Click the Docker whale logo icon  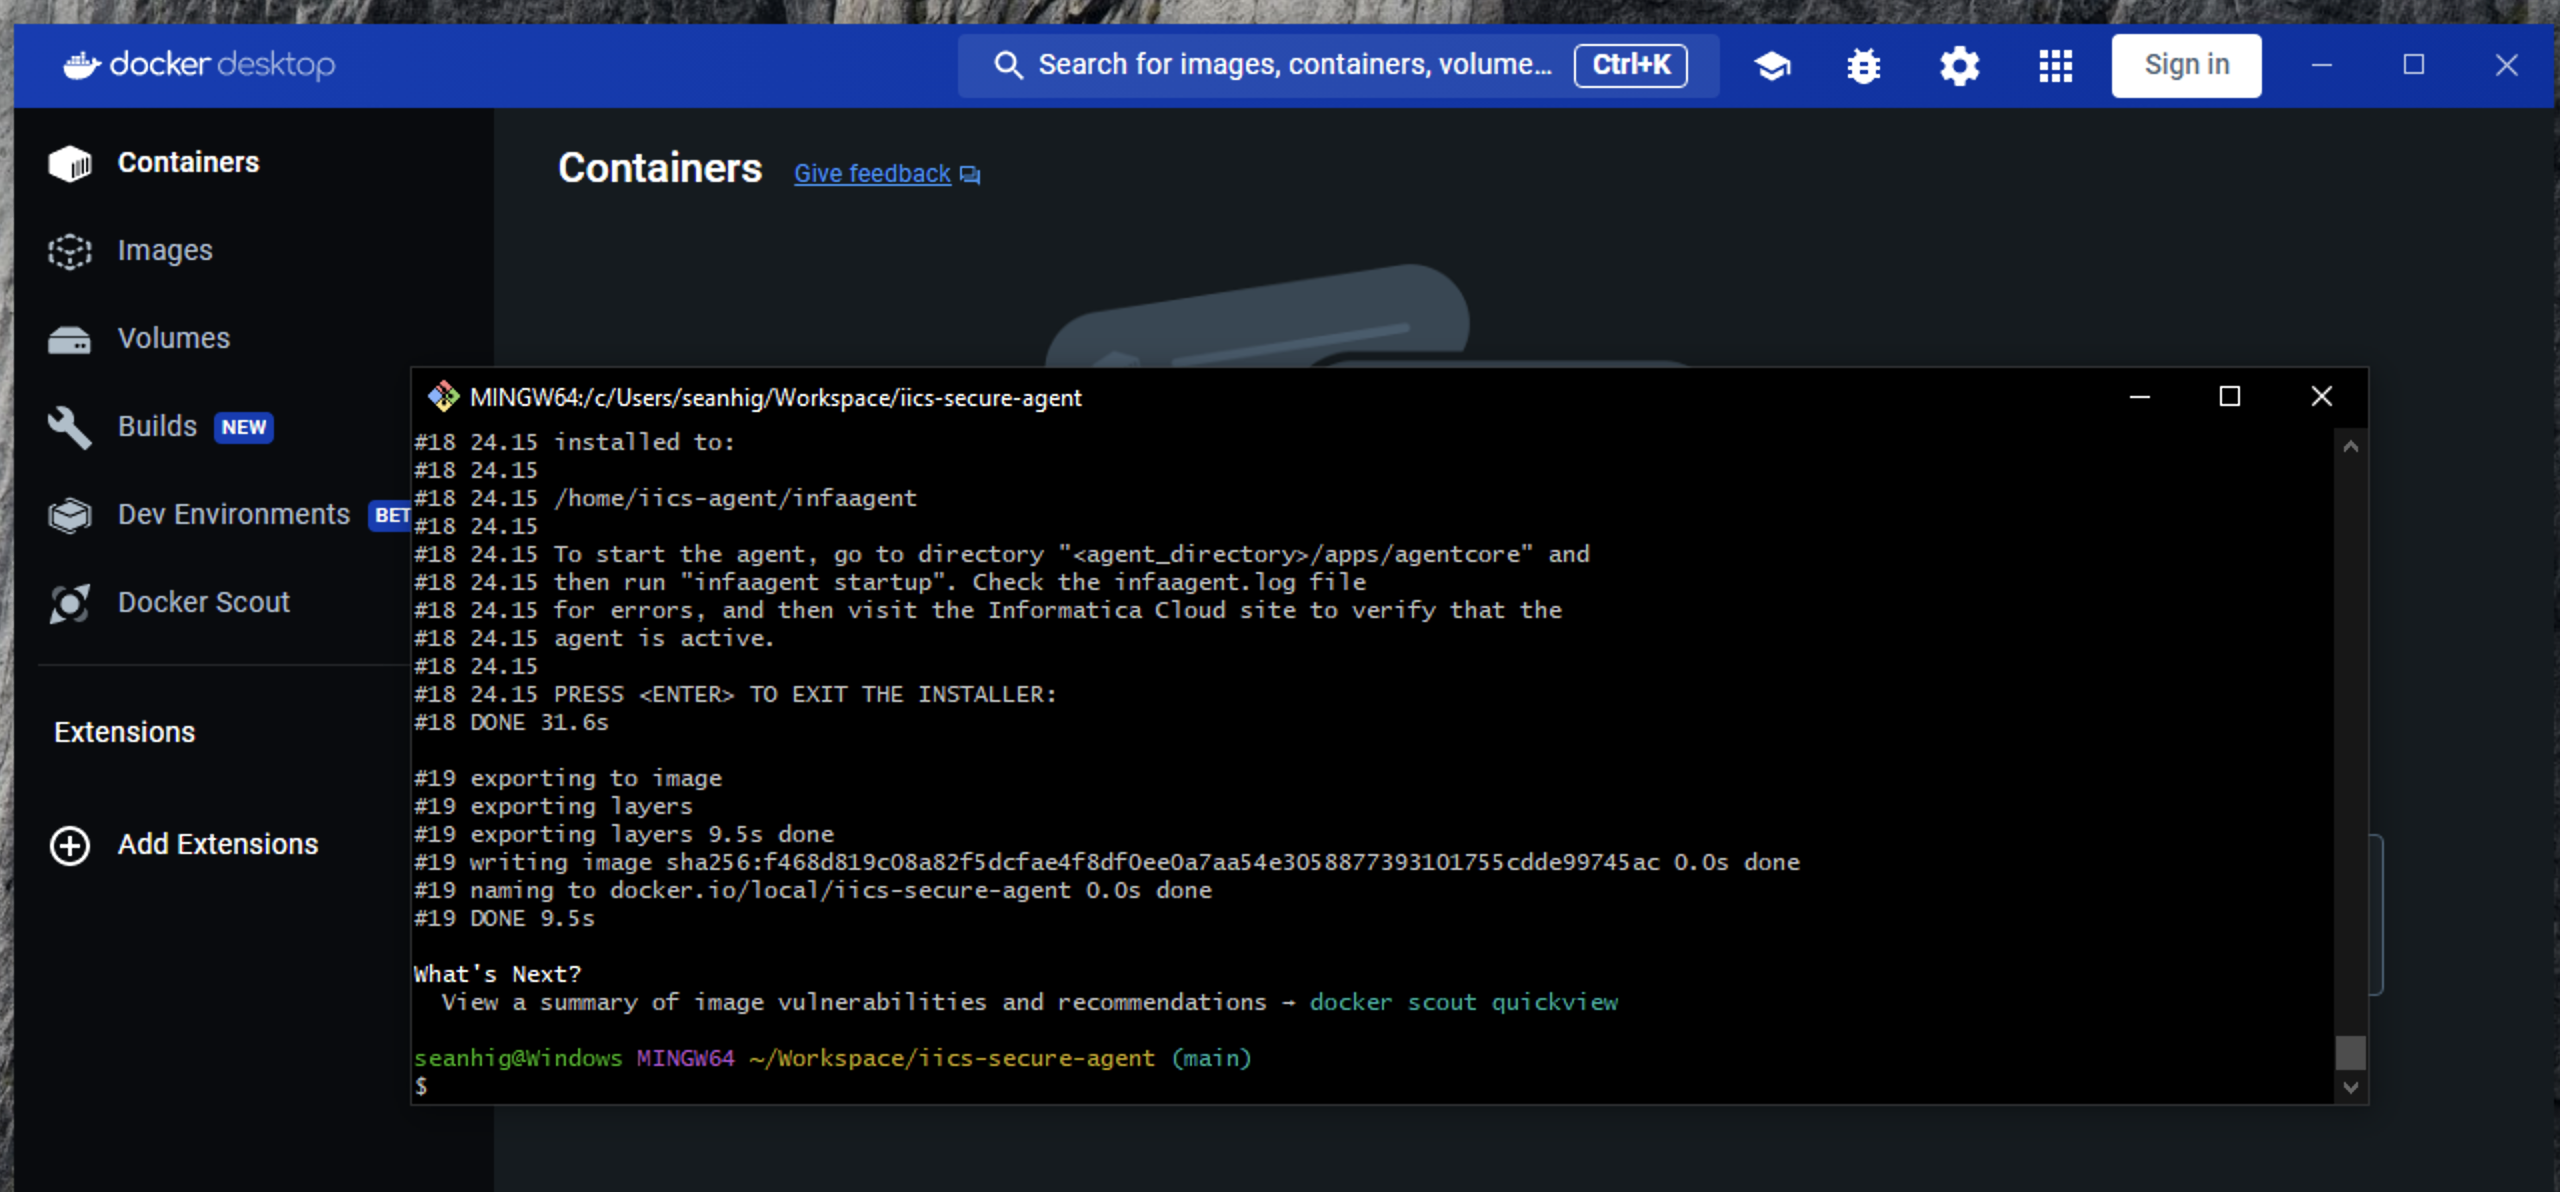pyautogui.click(x=82, y=65)
